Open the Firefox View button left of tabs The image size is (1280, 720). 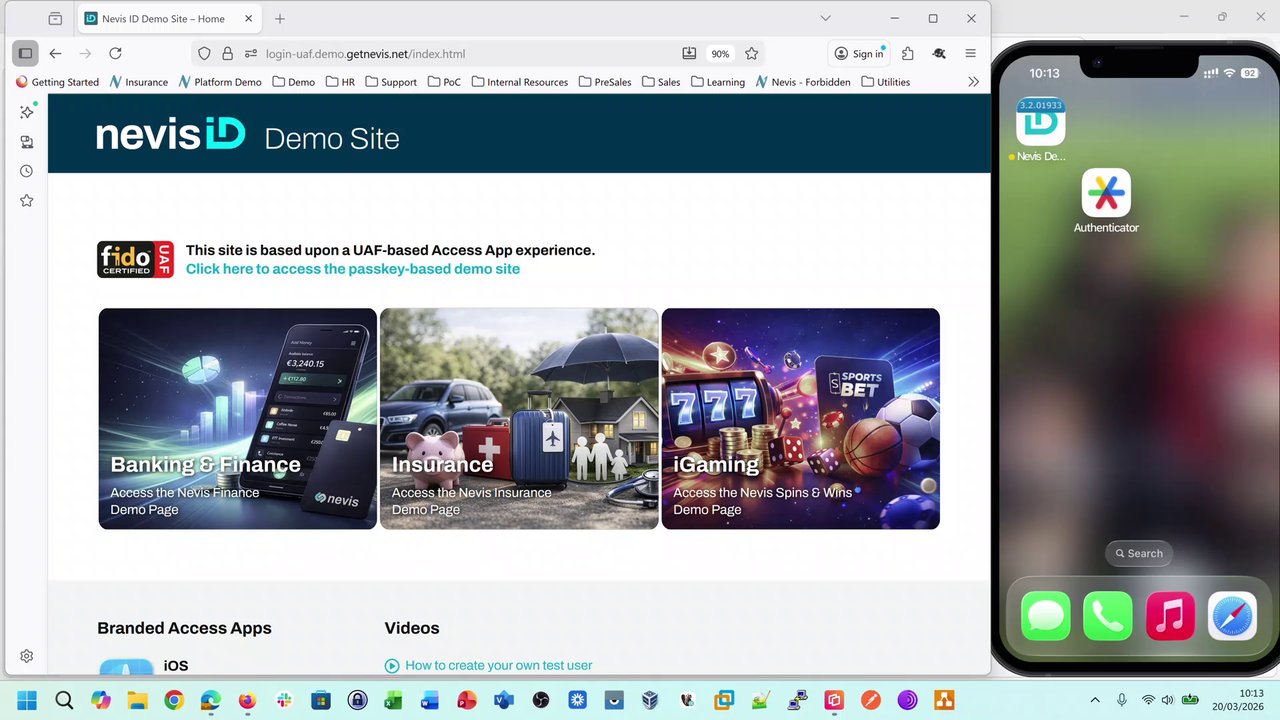pyautogui.click(x=55, y=19)
